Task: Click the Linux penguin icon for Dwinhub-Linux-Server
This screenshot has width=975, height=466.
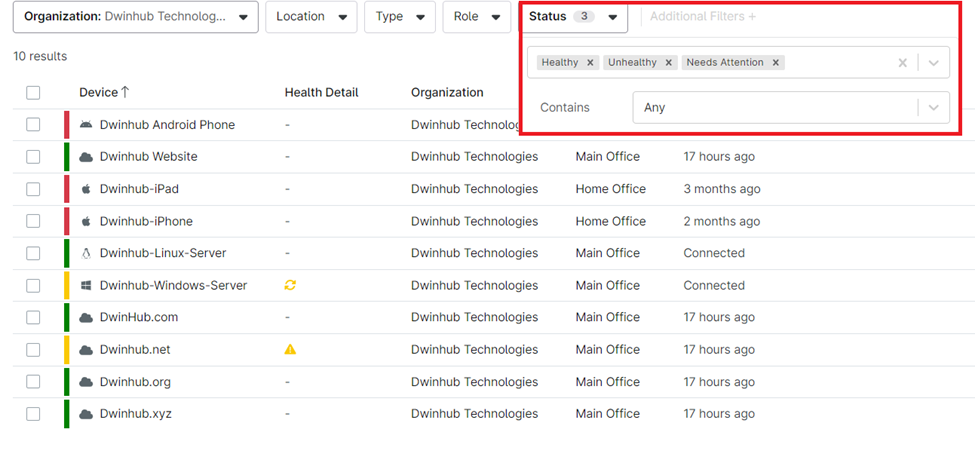Action: pyautogui.click(x=86, y=253)
